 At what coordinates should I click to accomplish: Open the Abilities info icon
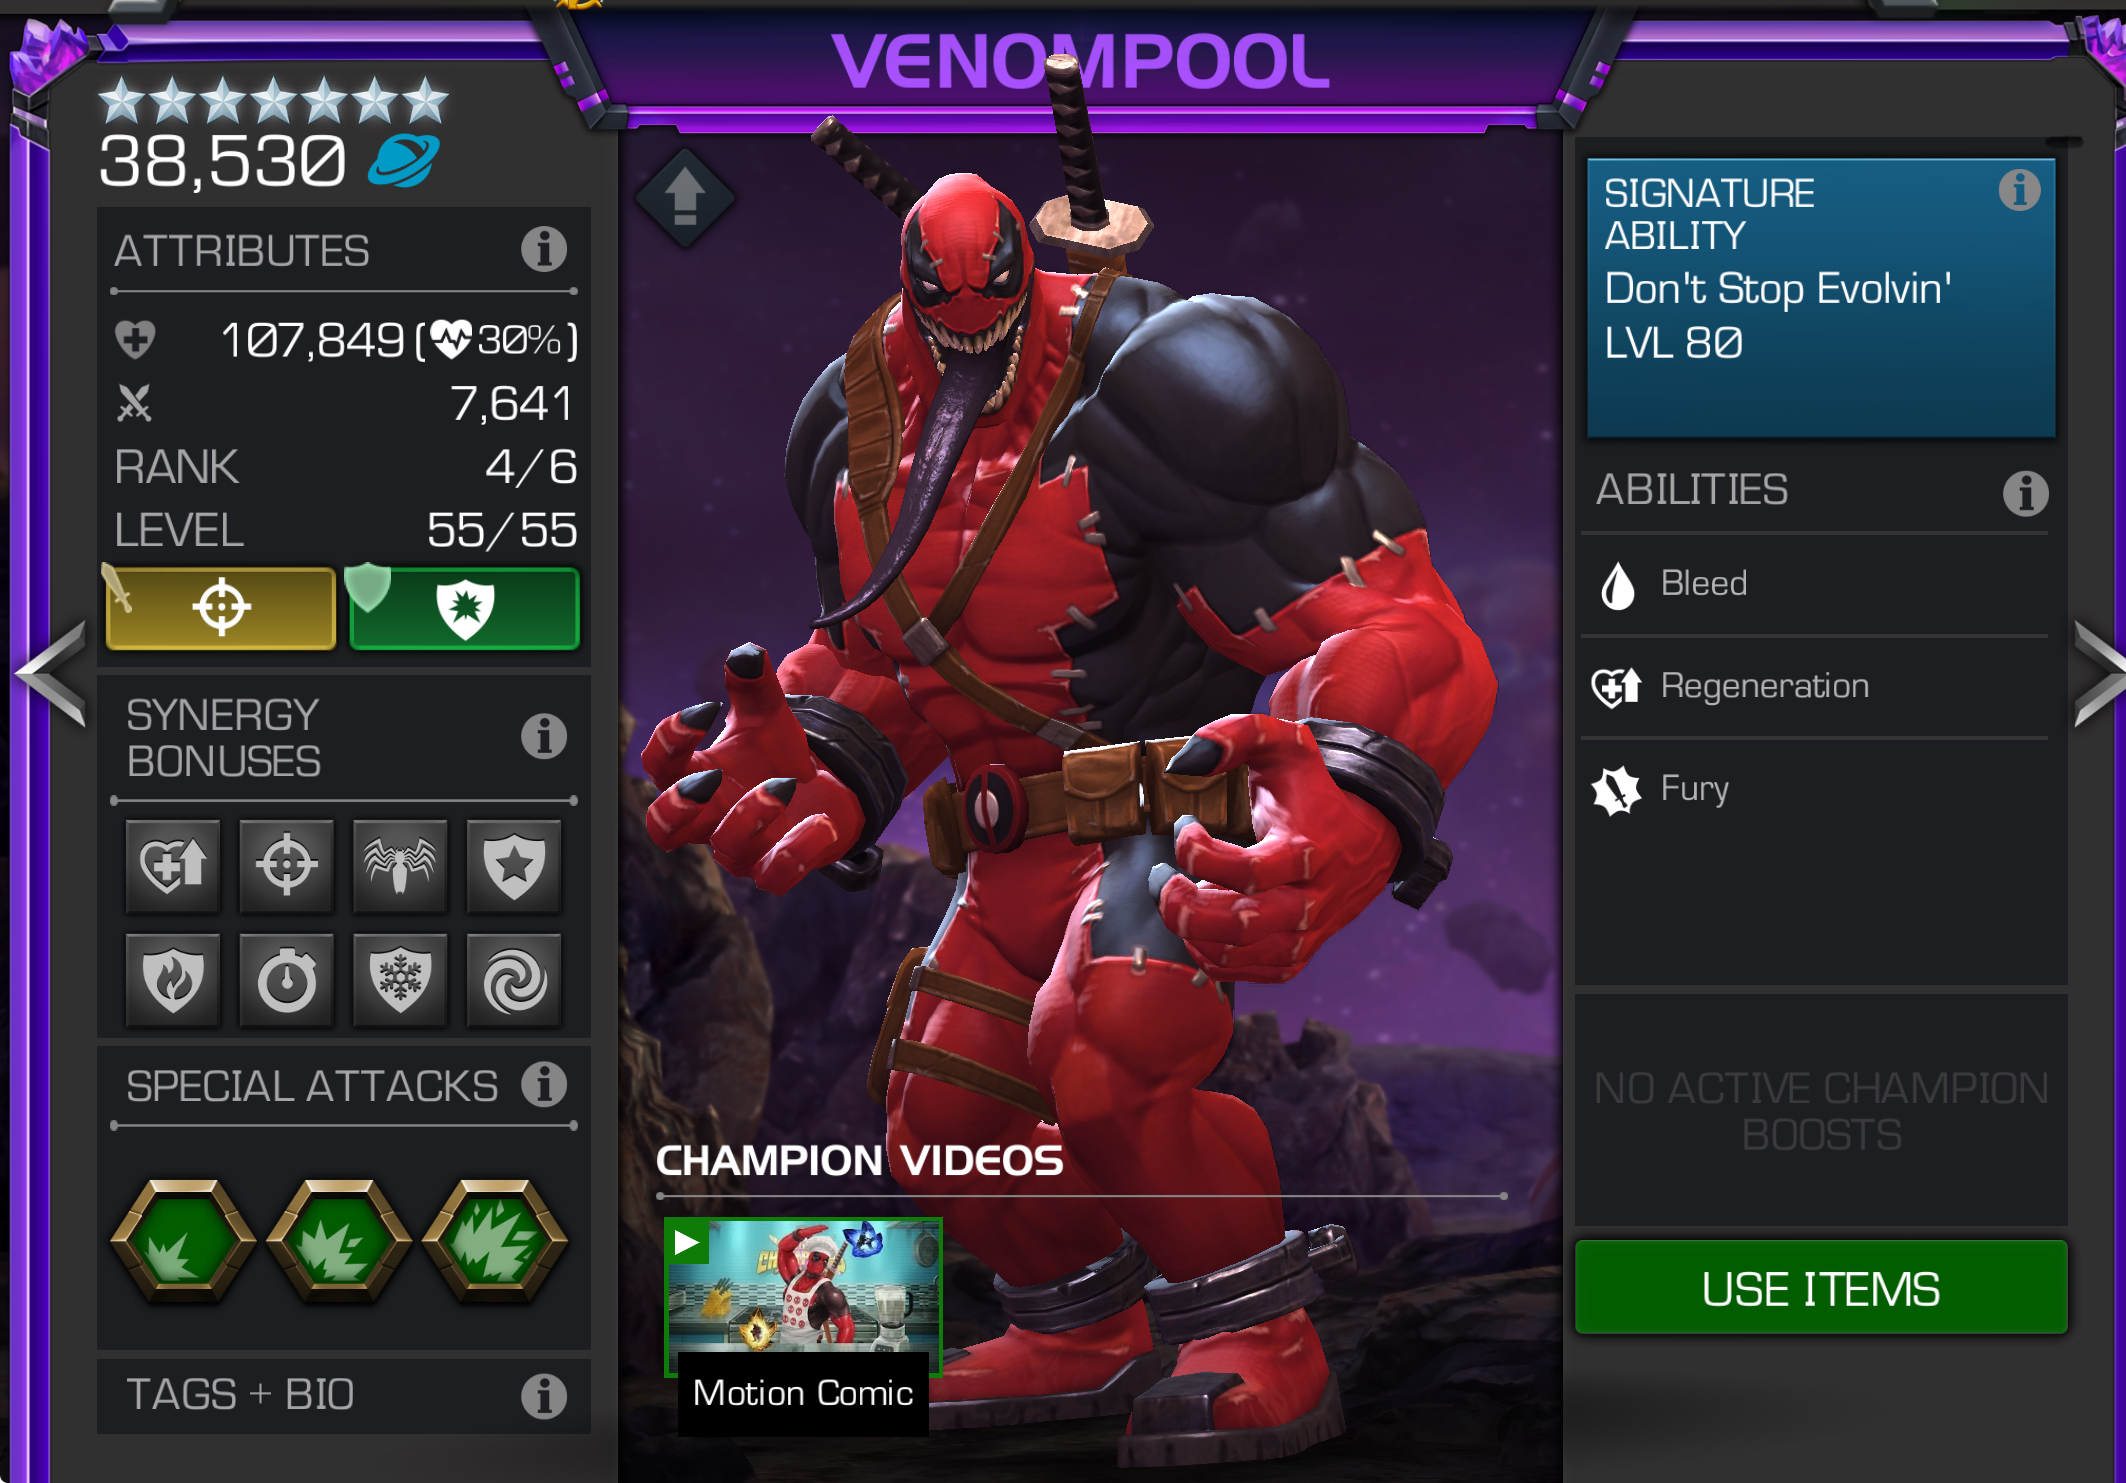(2025, 493)
